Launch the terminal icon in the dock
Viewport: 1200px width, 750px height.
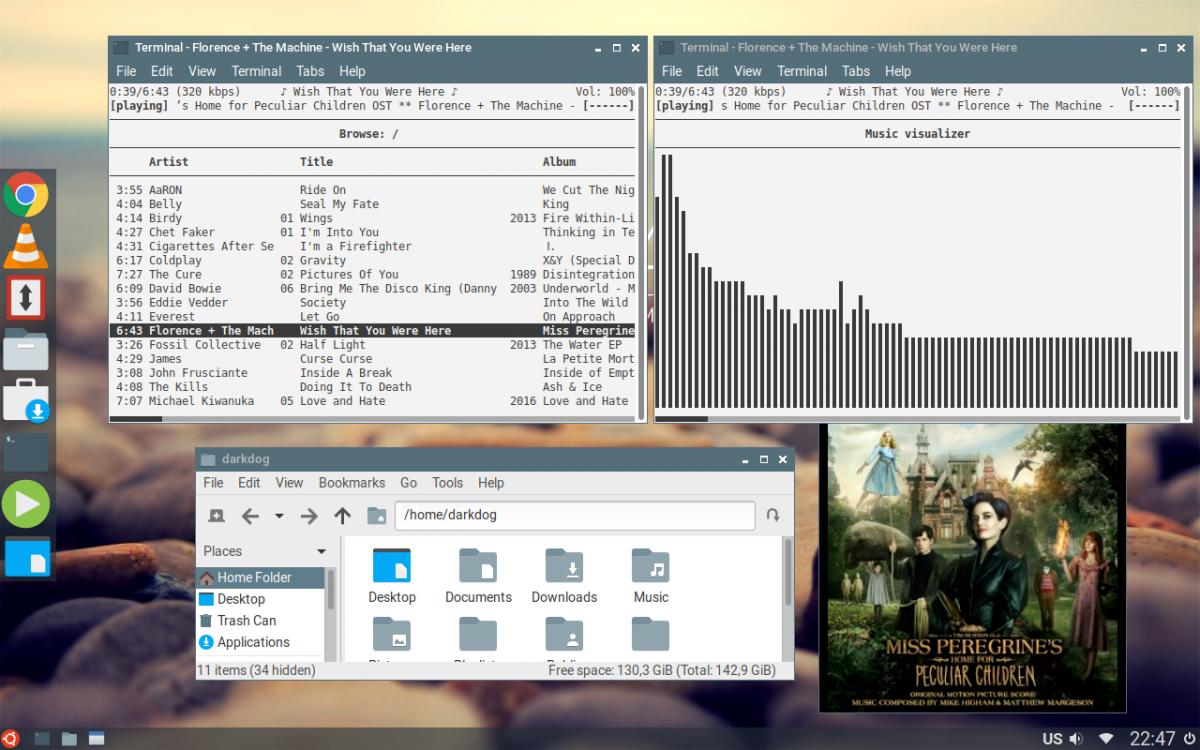[26, 452]
